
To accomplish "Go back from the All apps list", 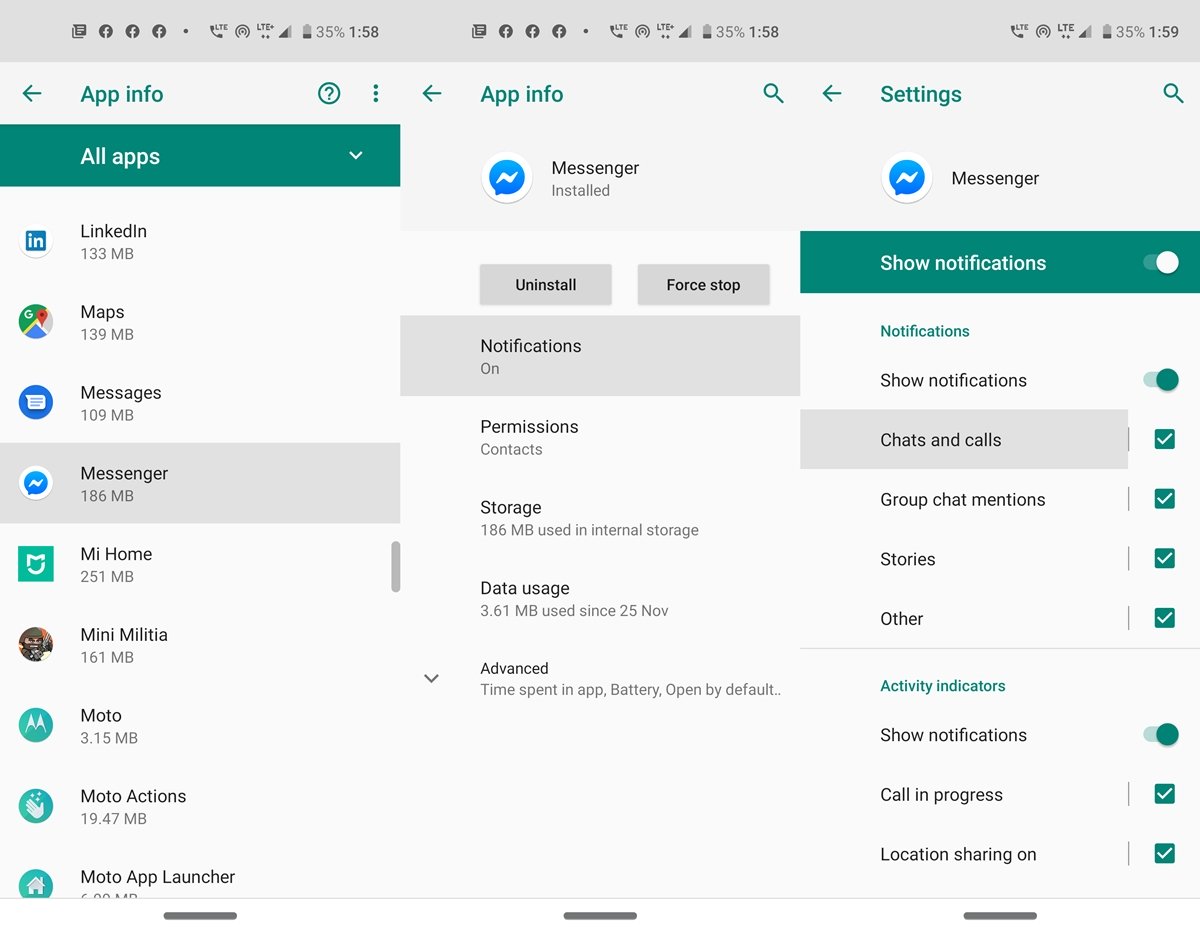I will pyautogui.click(x=32, y=94).
